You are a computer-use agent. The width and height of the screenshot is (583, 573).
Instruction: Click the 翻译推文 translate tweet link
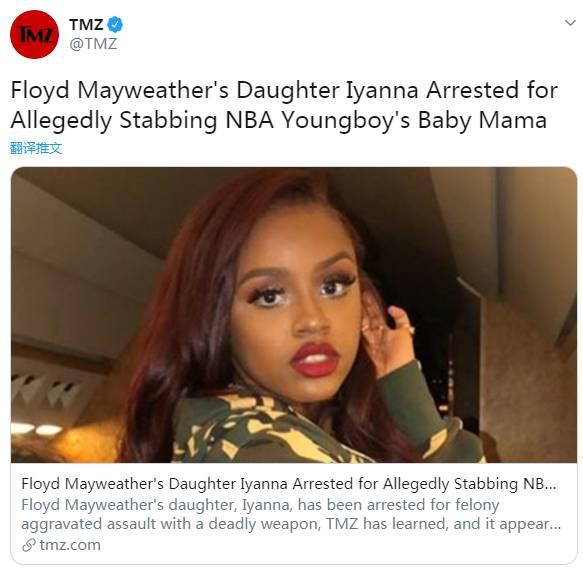point(36,148)
